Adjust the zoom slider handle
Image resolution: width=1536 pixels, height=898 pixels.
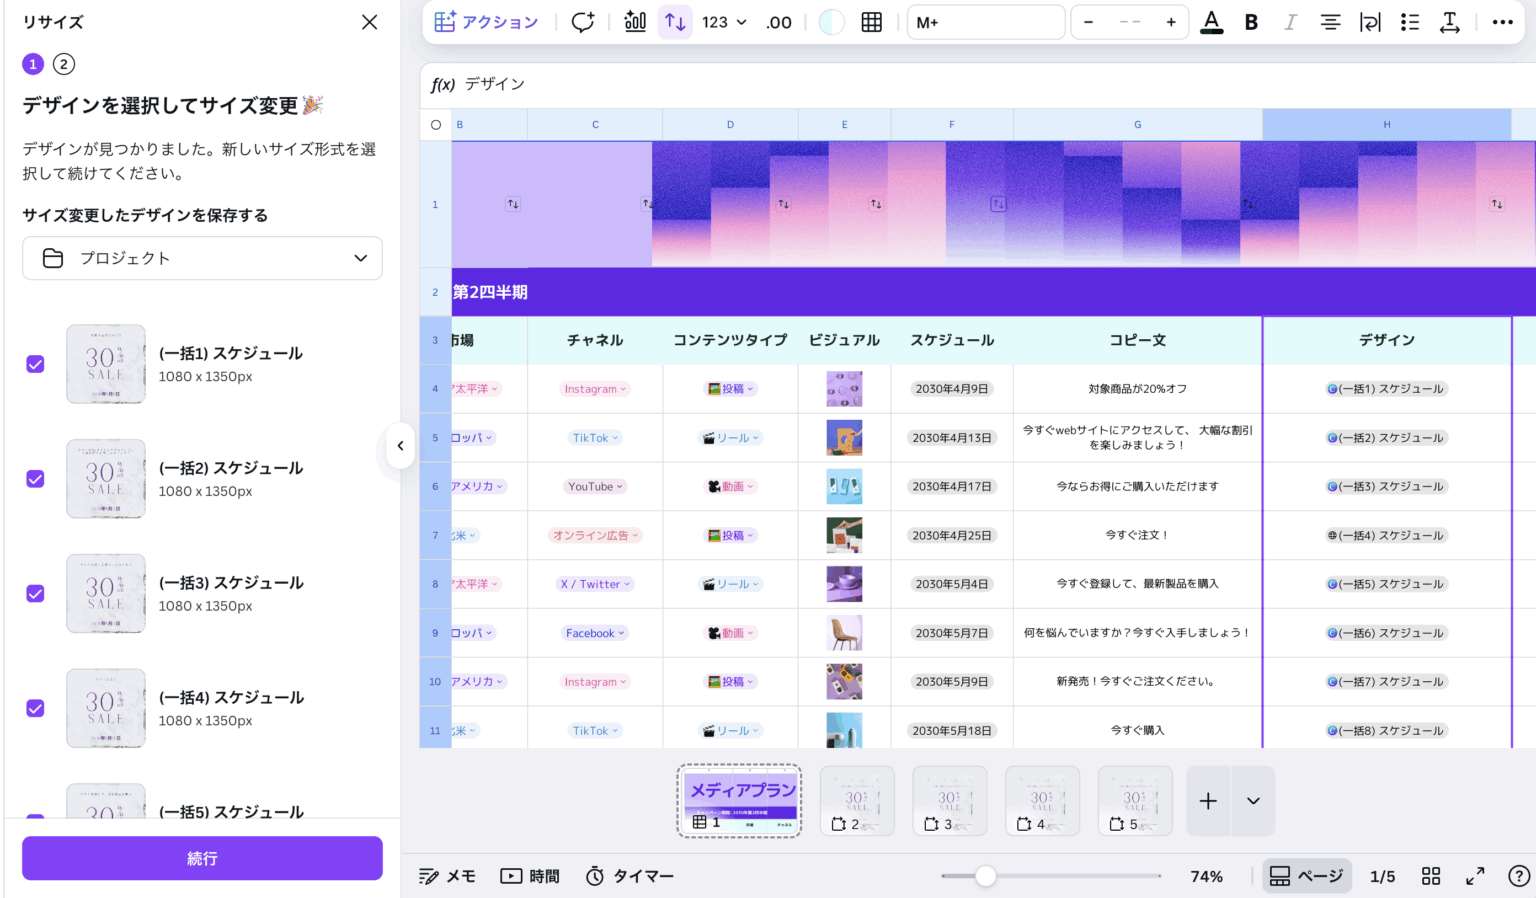point(986,876)
